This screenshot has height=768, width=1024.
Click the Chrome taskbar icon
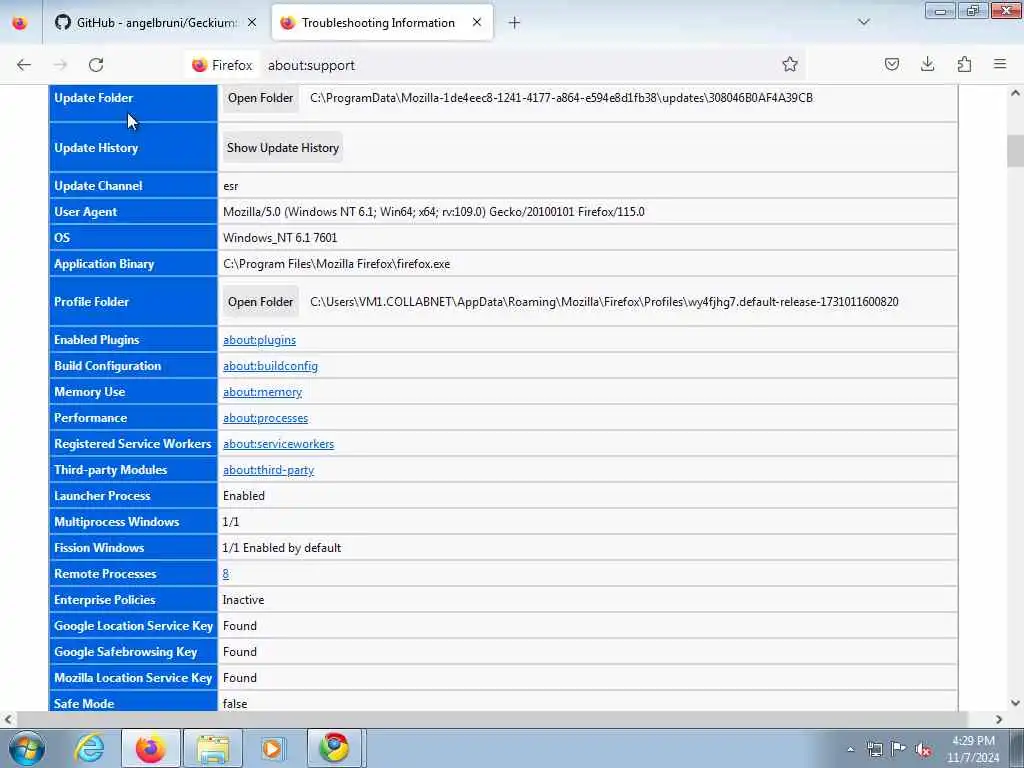coord(334,748)
